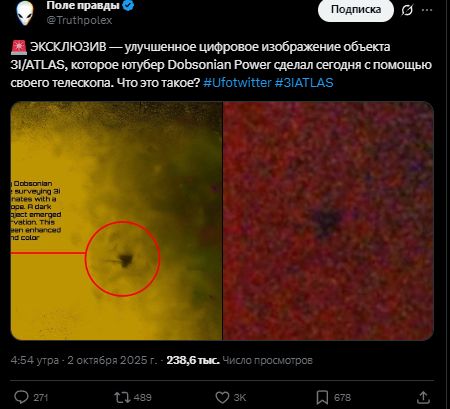Click the Подписка follow button

[356, 10]
